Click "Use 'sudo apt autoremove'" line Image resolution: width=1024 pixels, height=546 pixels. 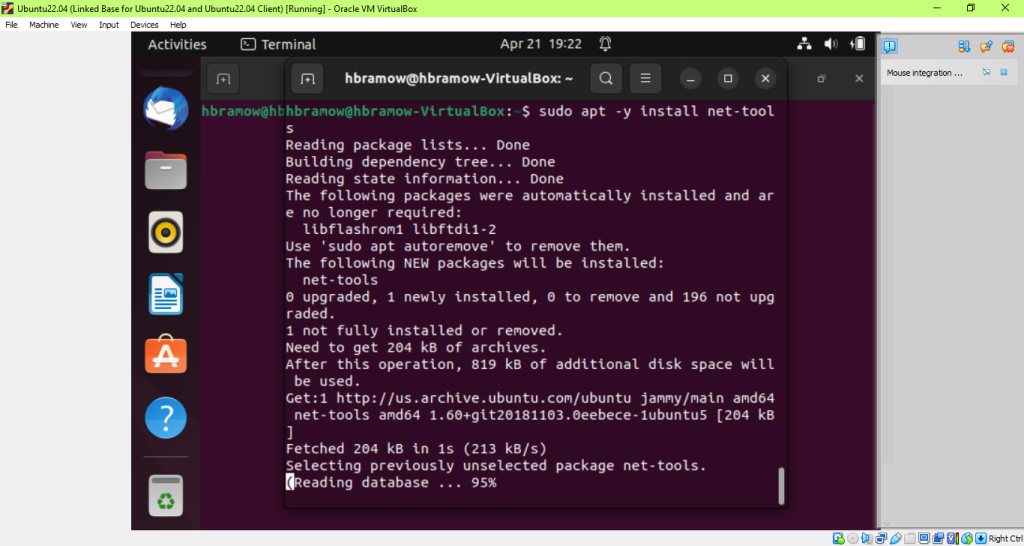click(458, 246)
